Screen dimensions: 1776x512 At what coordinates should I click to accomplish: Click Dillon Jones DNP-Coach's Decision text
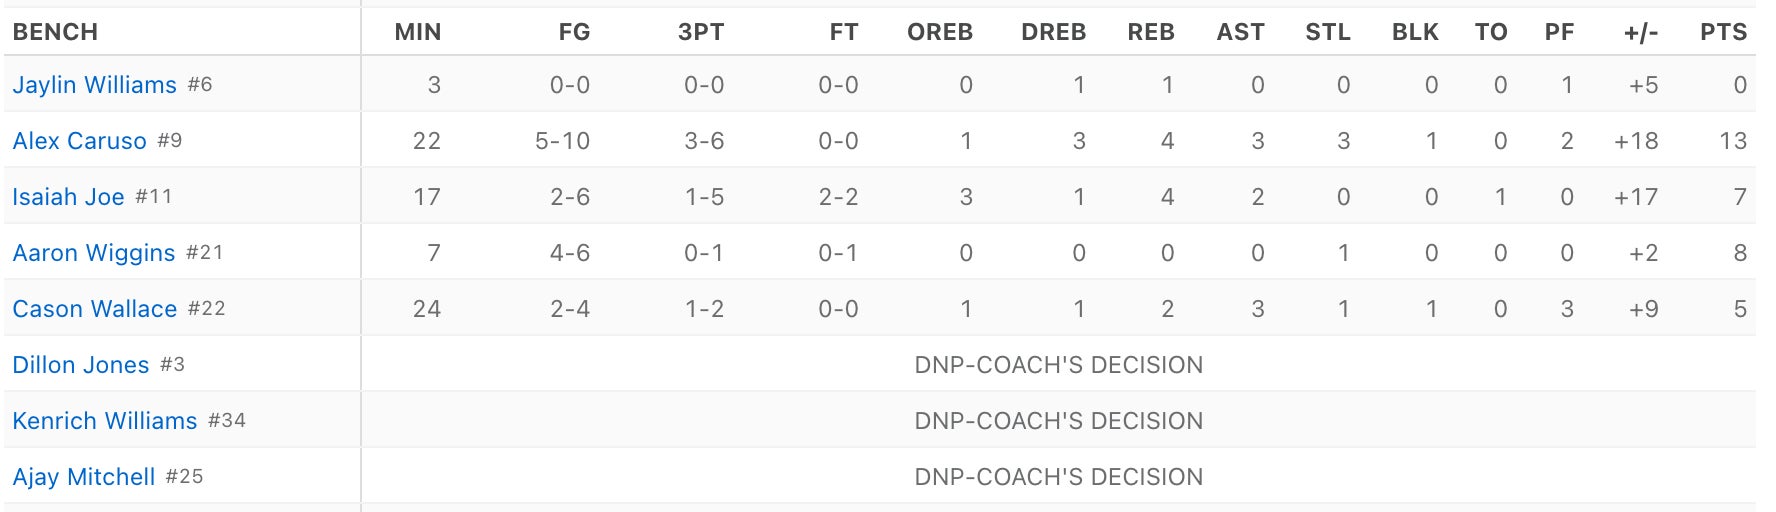pyautogui.click(x=1058, y=365)
